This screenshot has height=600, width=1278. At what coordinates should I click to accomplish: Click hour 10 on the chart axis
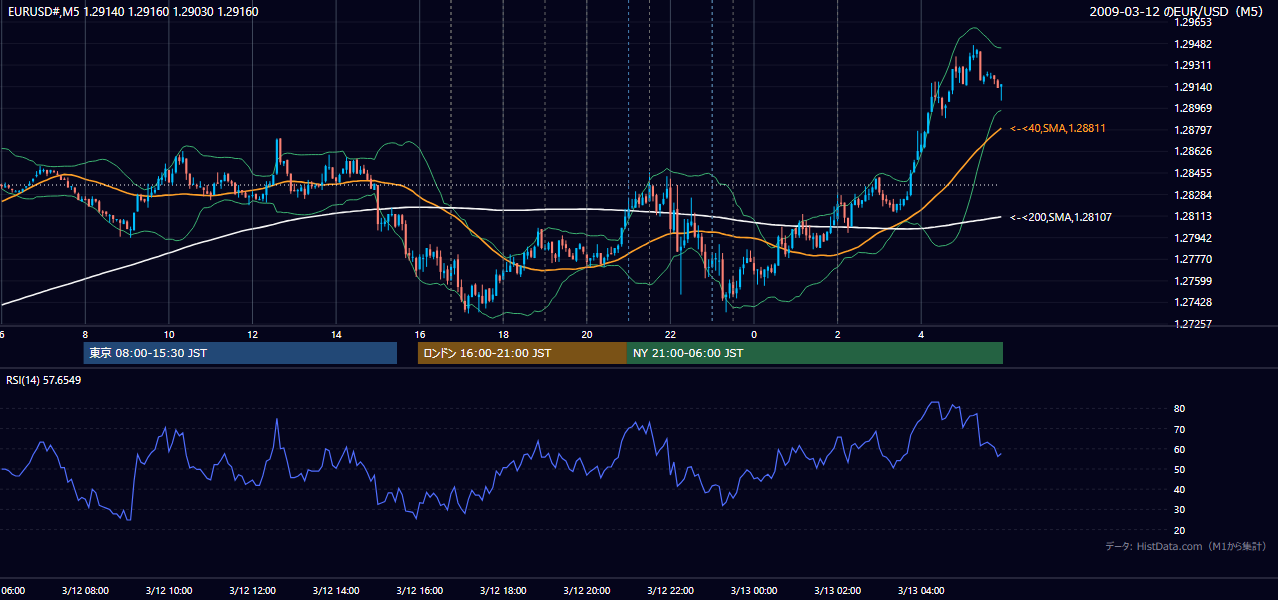point(169,334)
